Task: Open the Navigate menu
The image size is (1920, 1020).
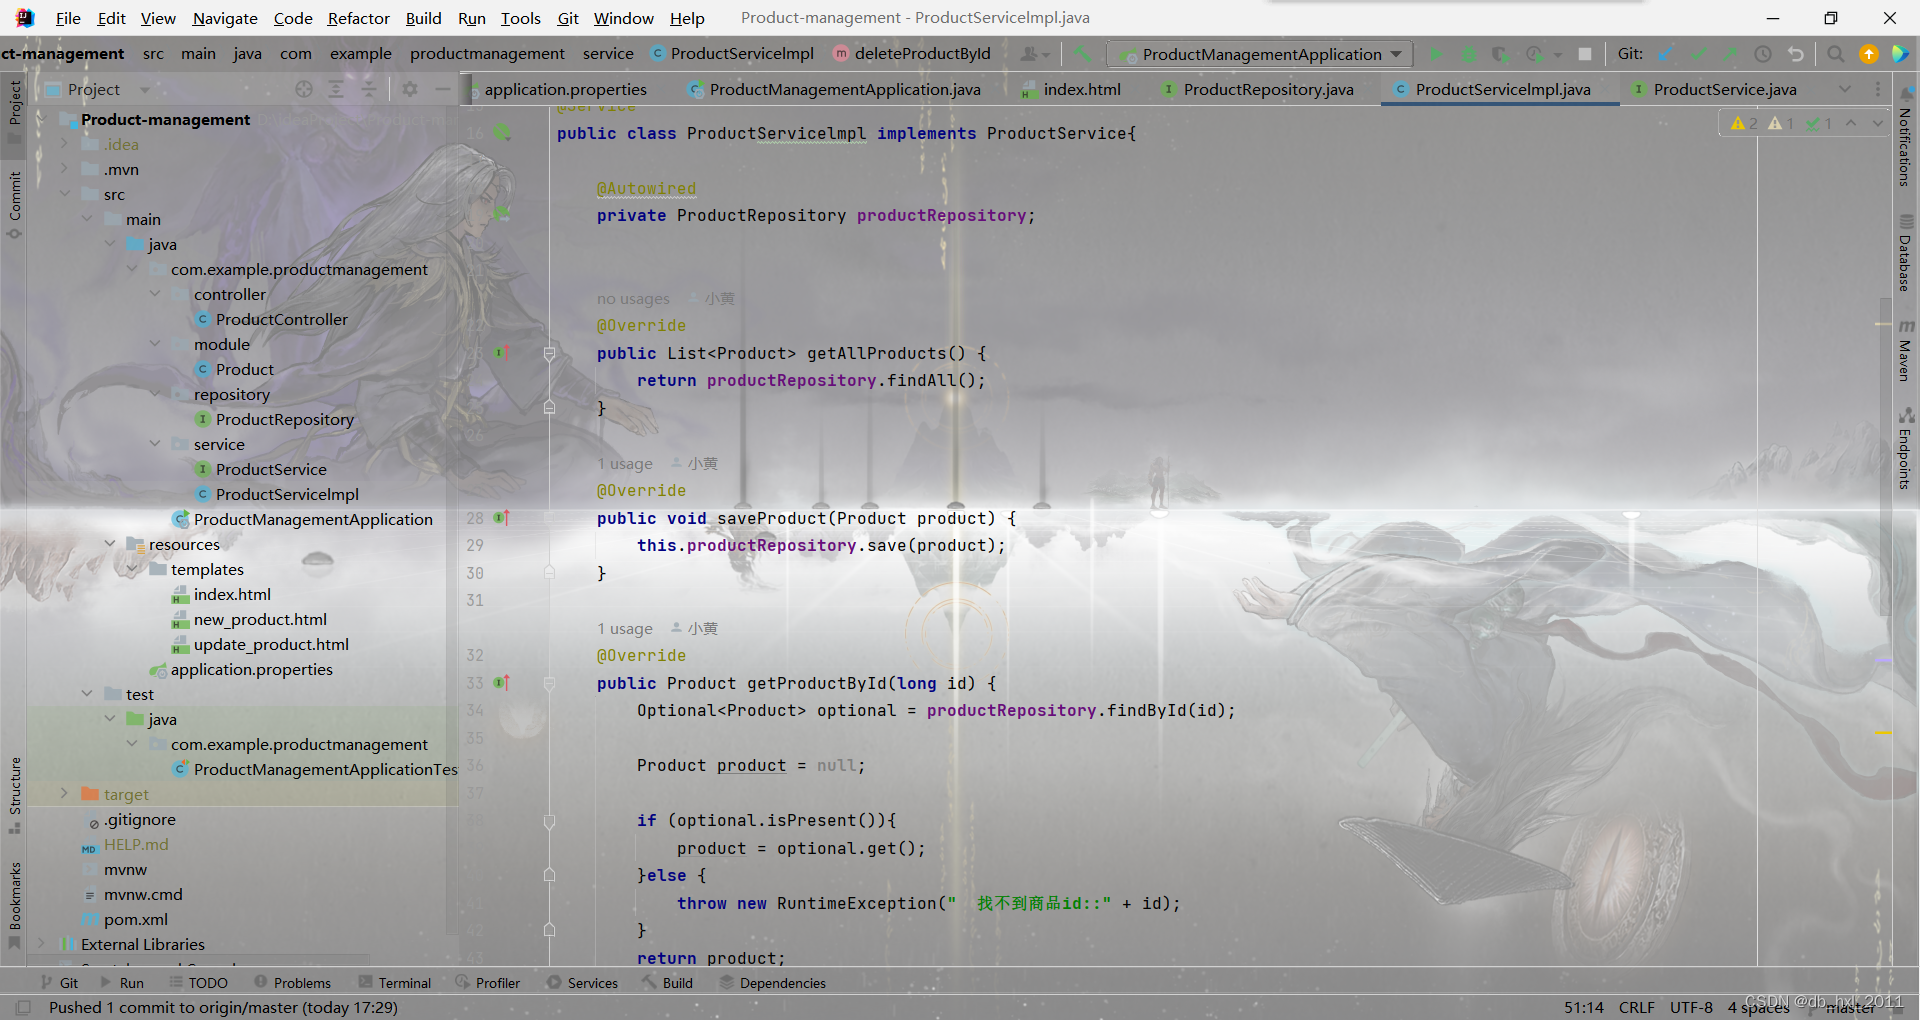Action: pos(225,18)
